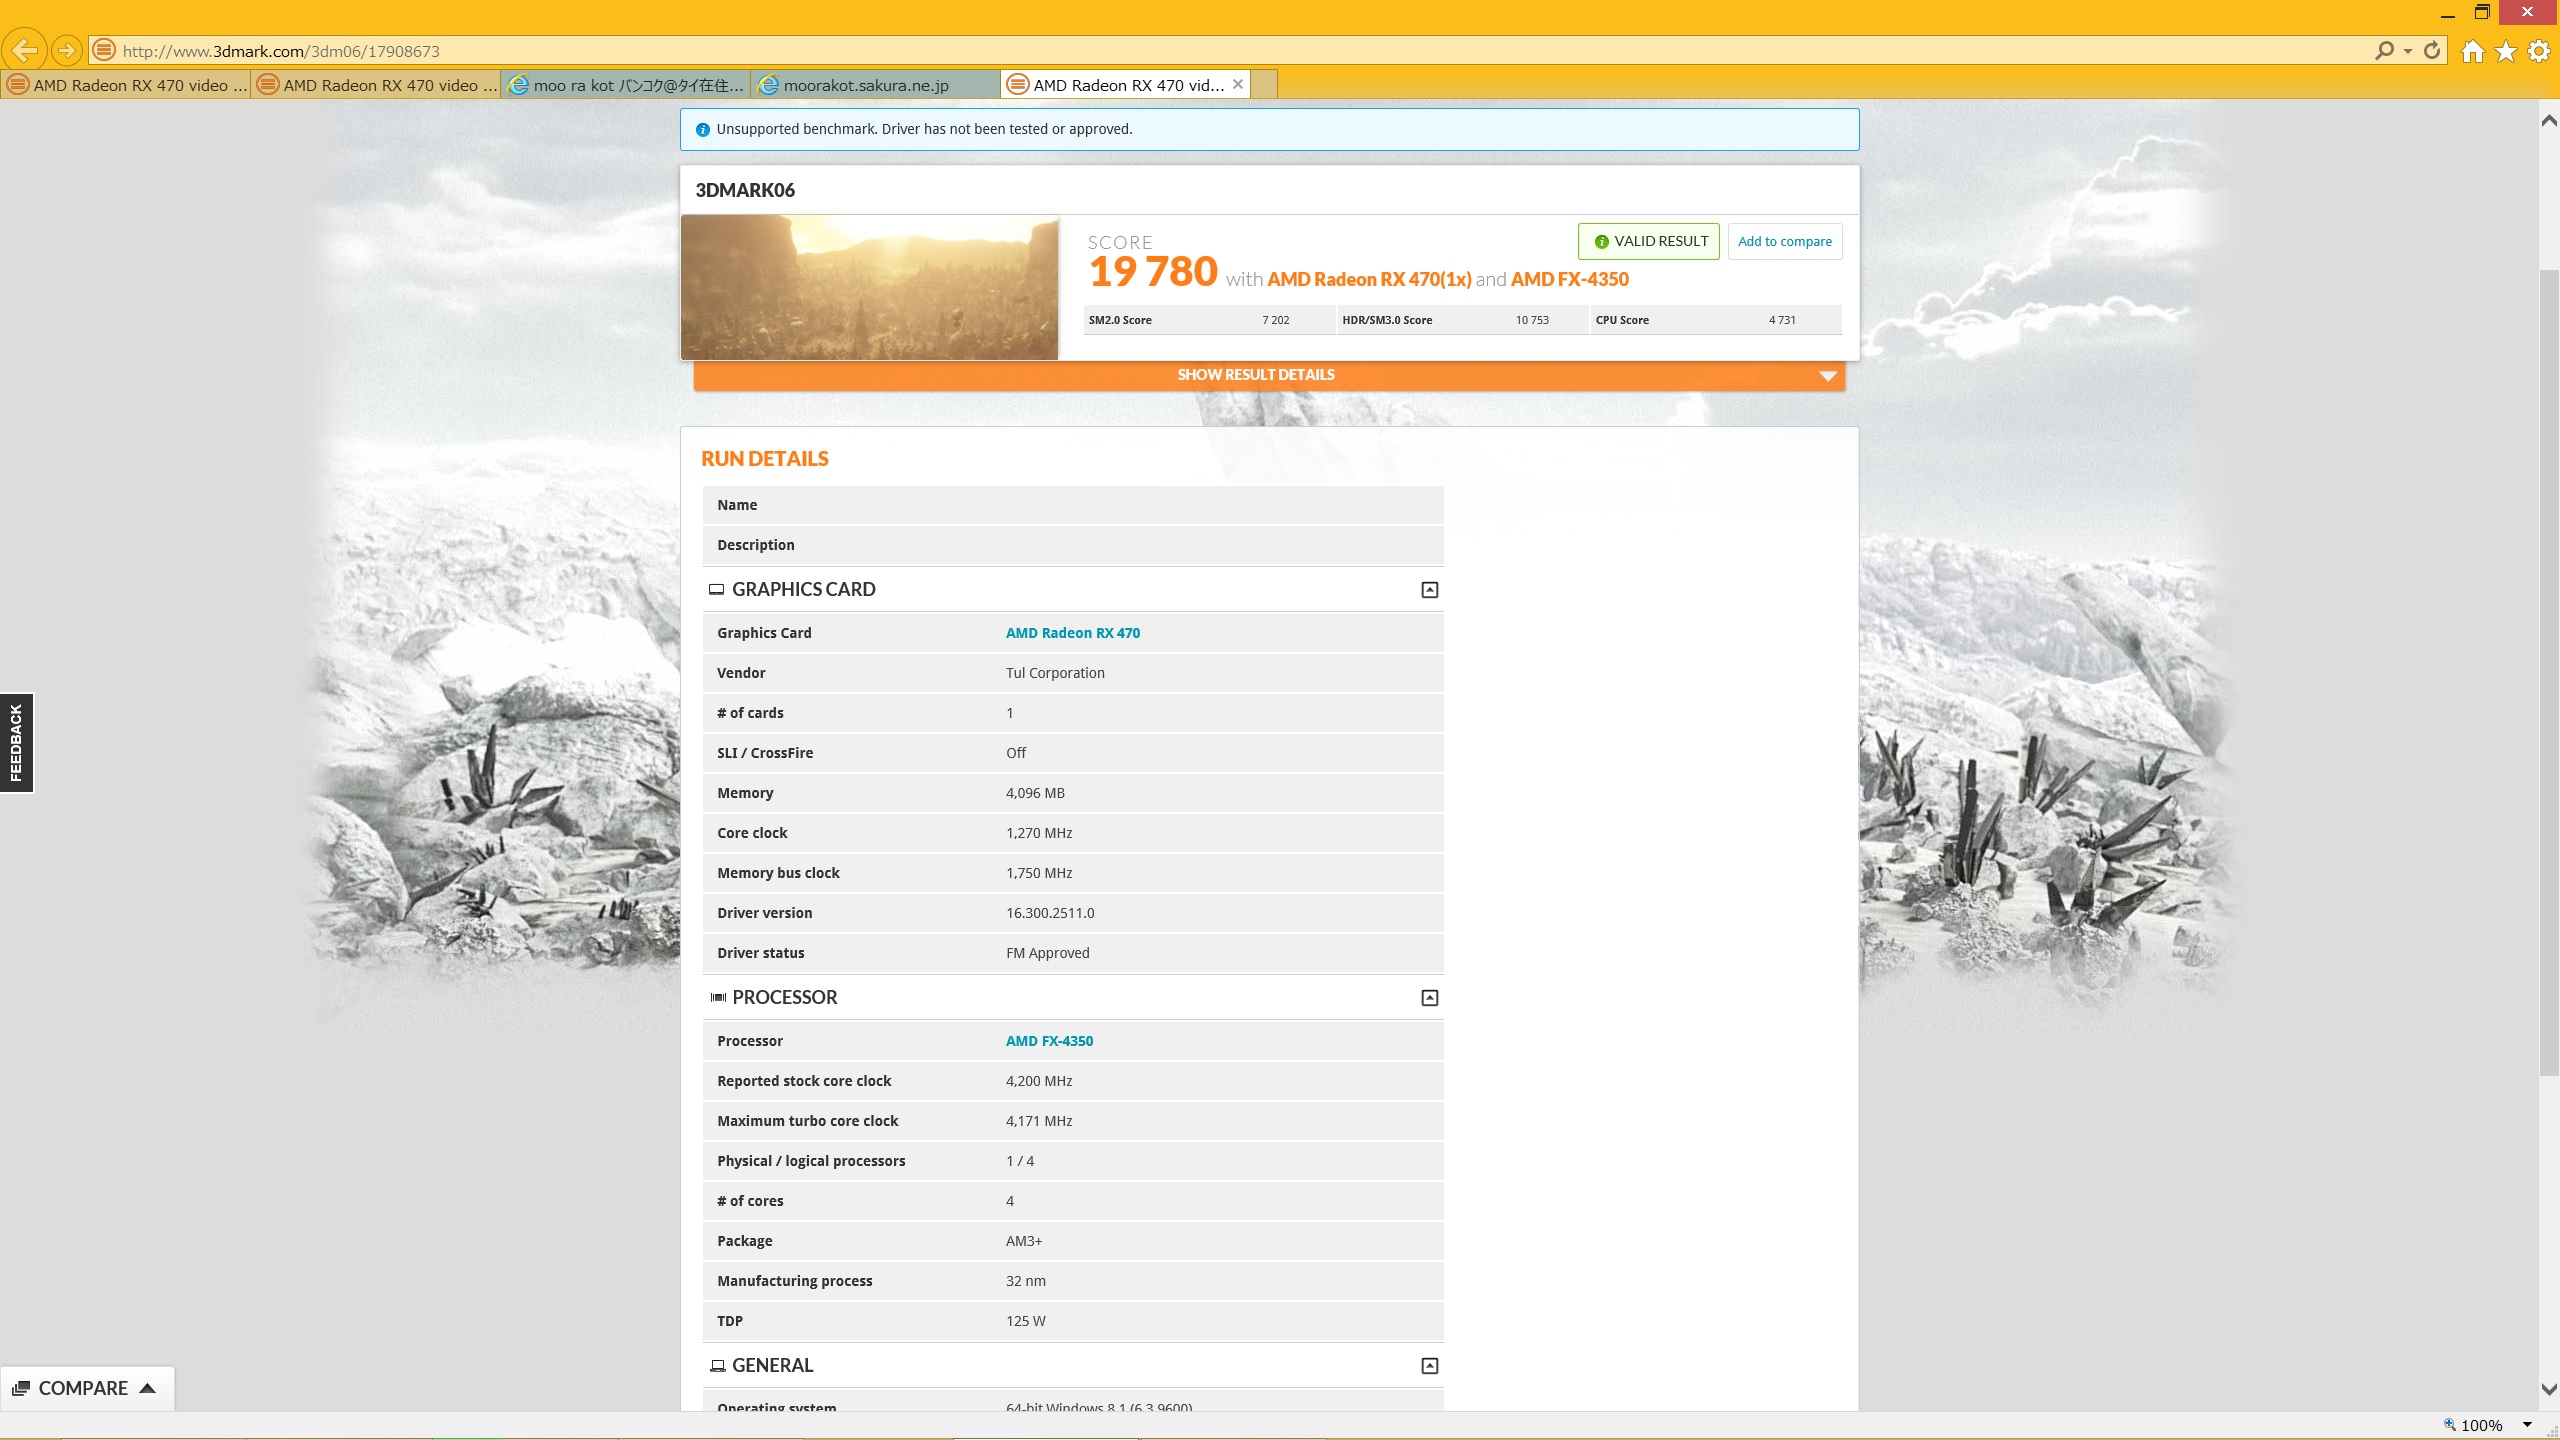Click the GRAPHICS CARD monitor icon
This screenshot has height=1440, width=2560.
coord(717,590)
